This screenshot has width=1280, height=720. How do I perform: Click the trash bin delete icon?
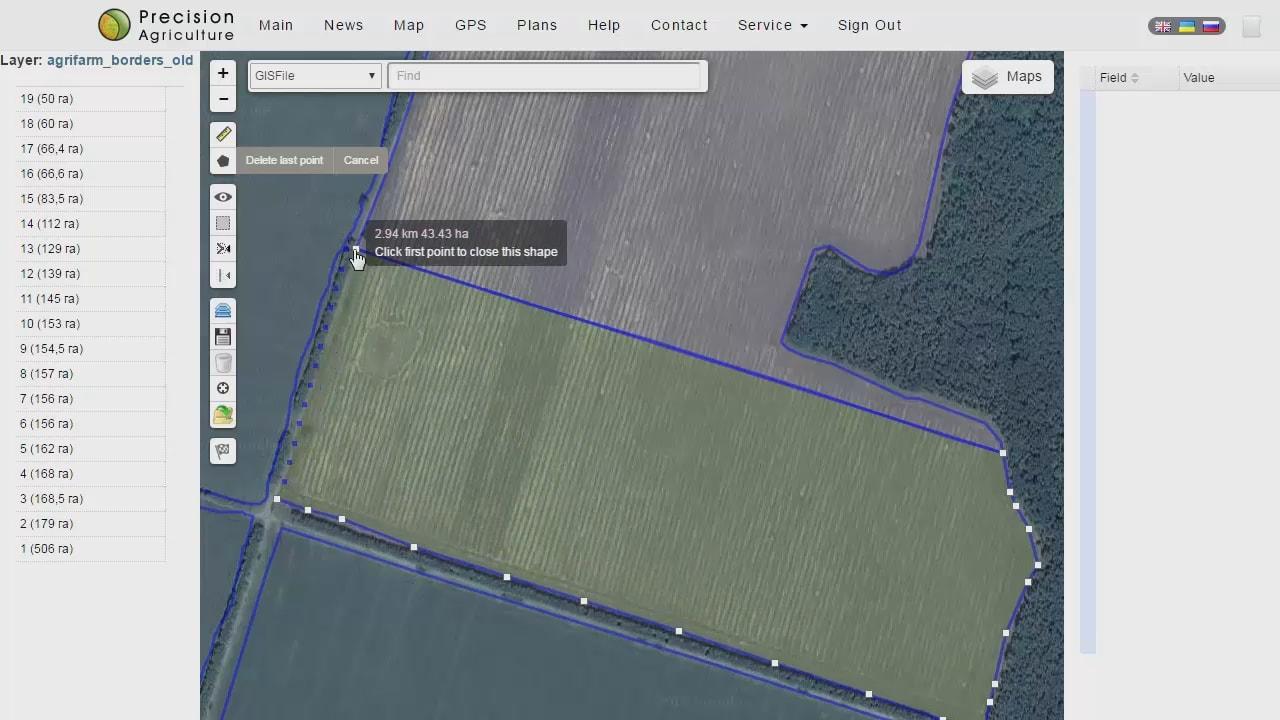(223, 363)
